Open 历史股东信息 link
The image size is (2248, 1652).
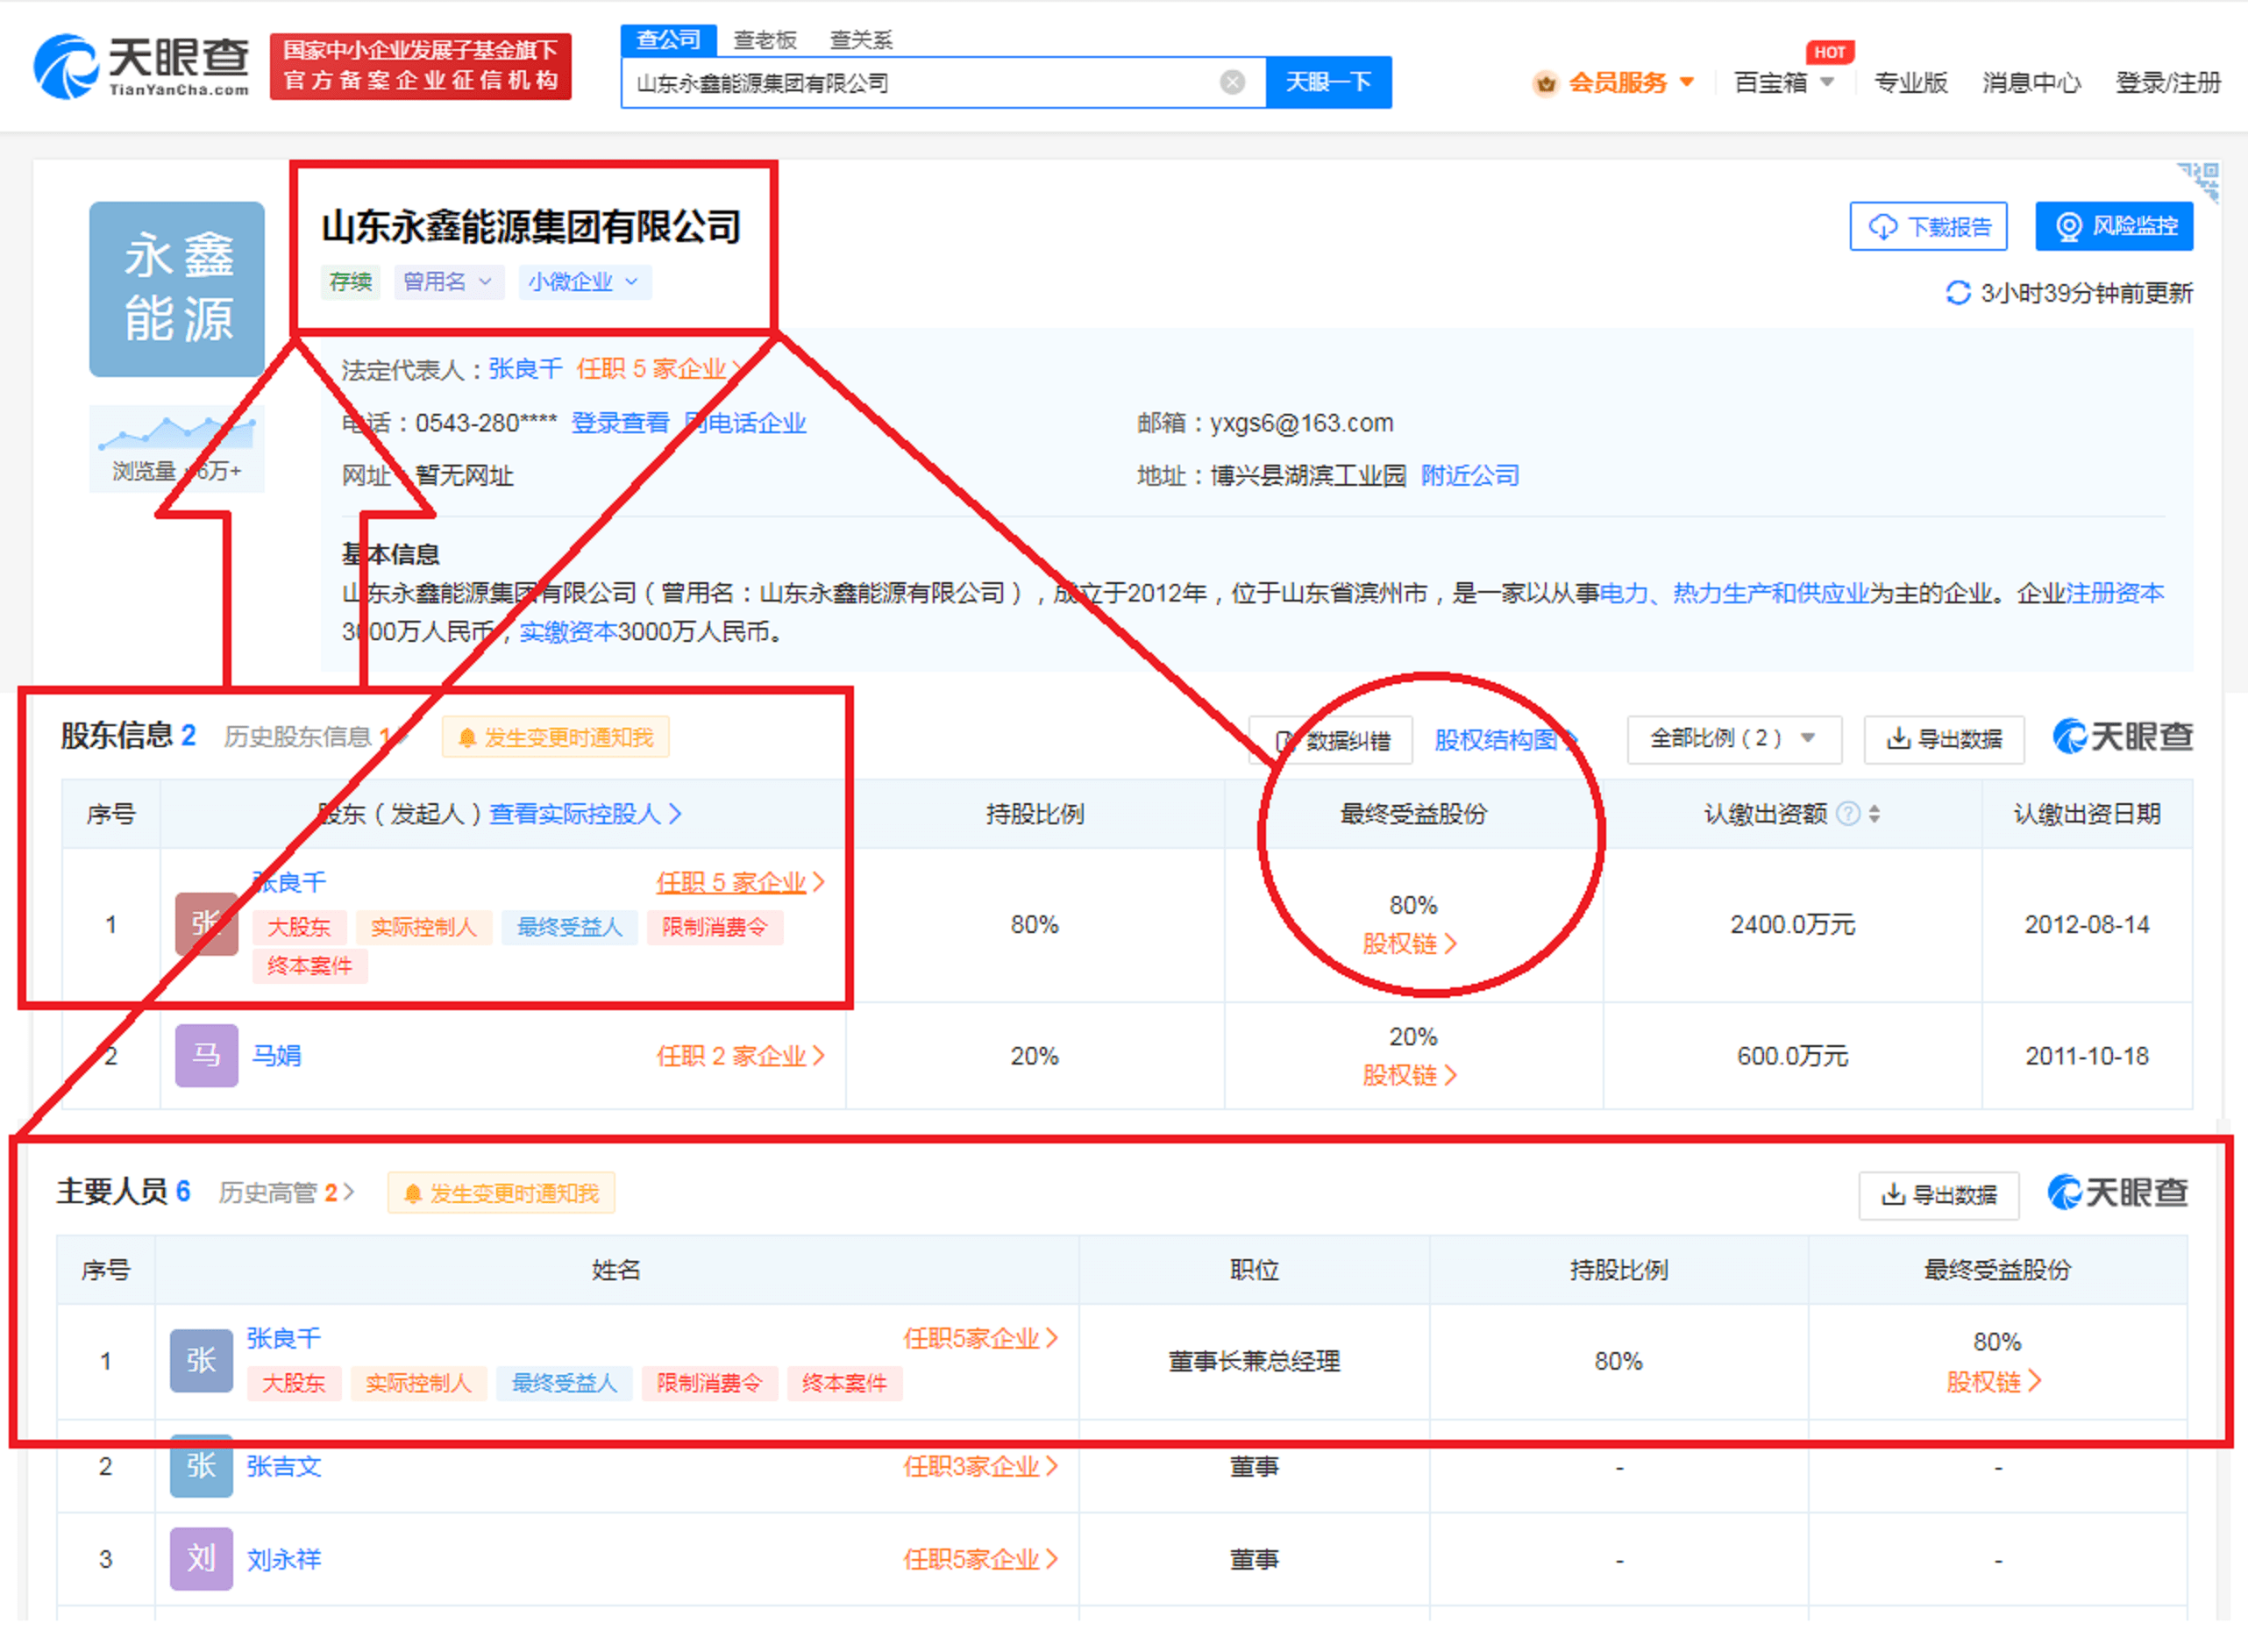pos(314,738)
